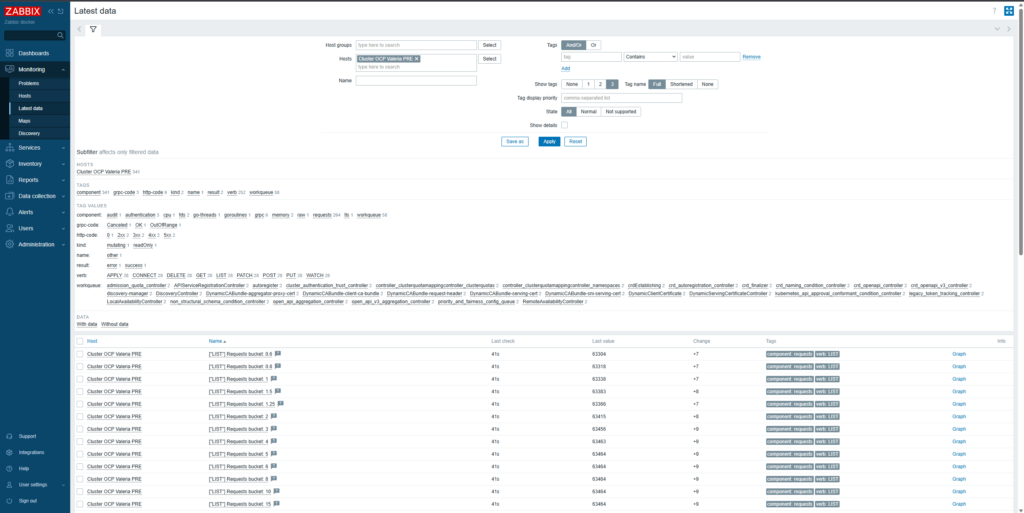Click Sign out in the sidebar
This screenshot has width=1024, height=513.
[x=28, y=501]
